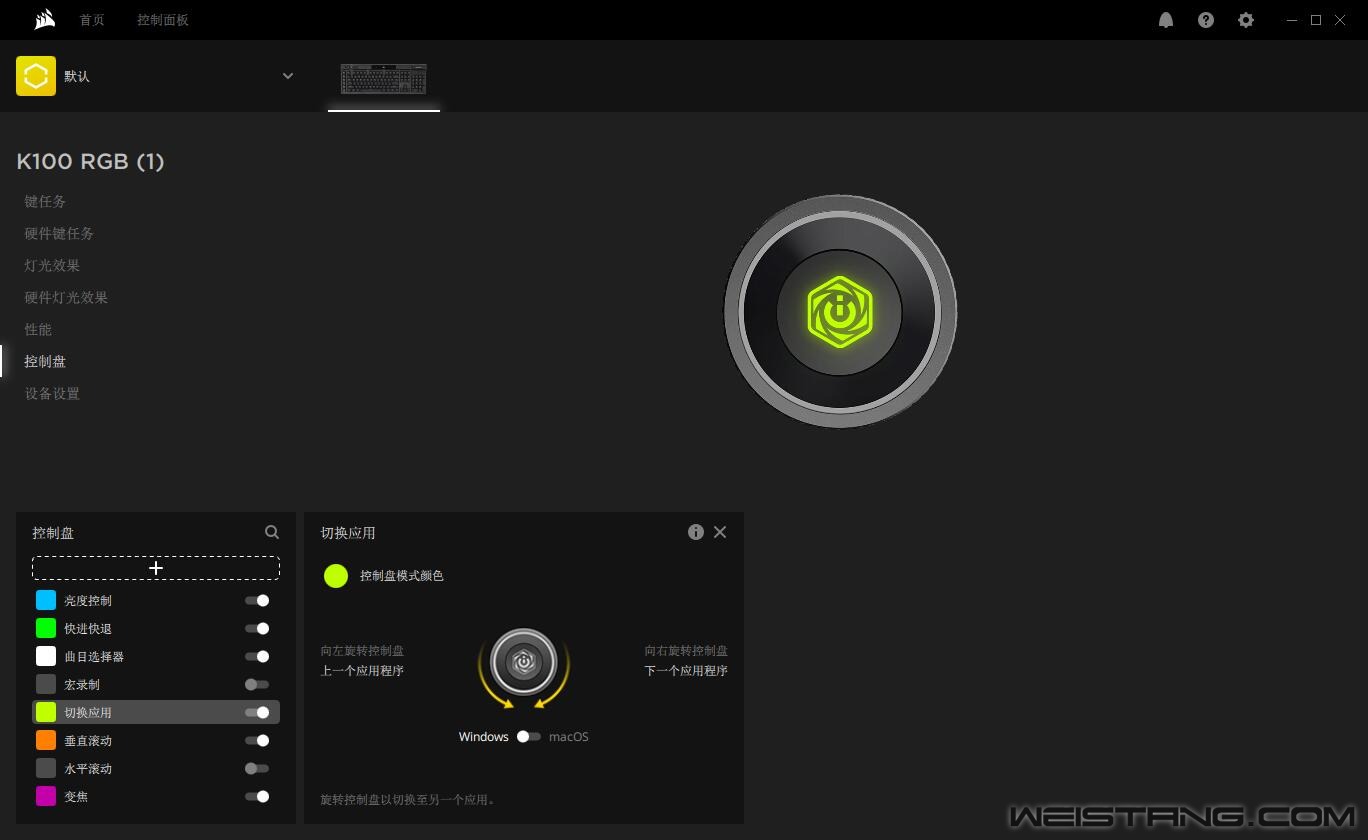Click the gray 宏录制 color swatch
This screenshot has height=840, width=1368.
46,684
